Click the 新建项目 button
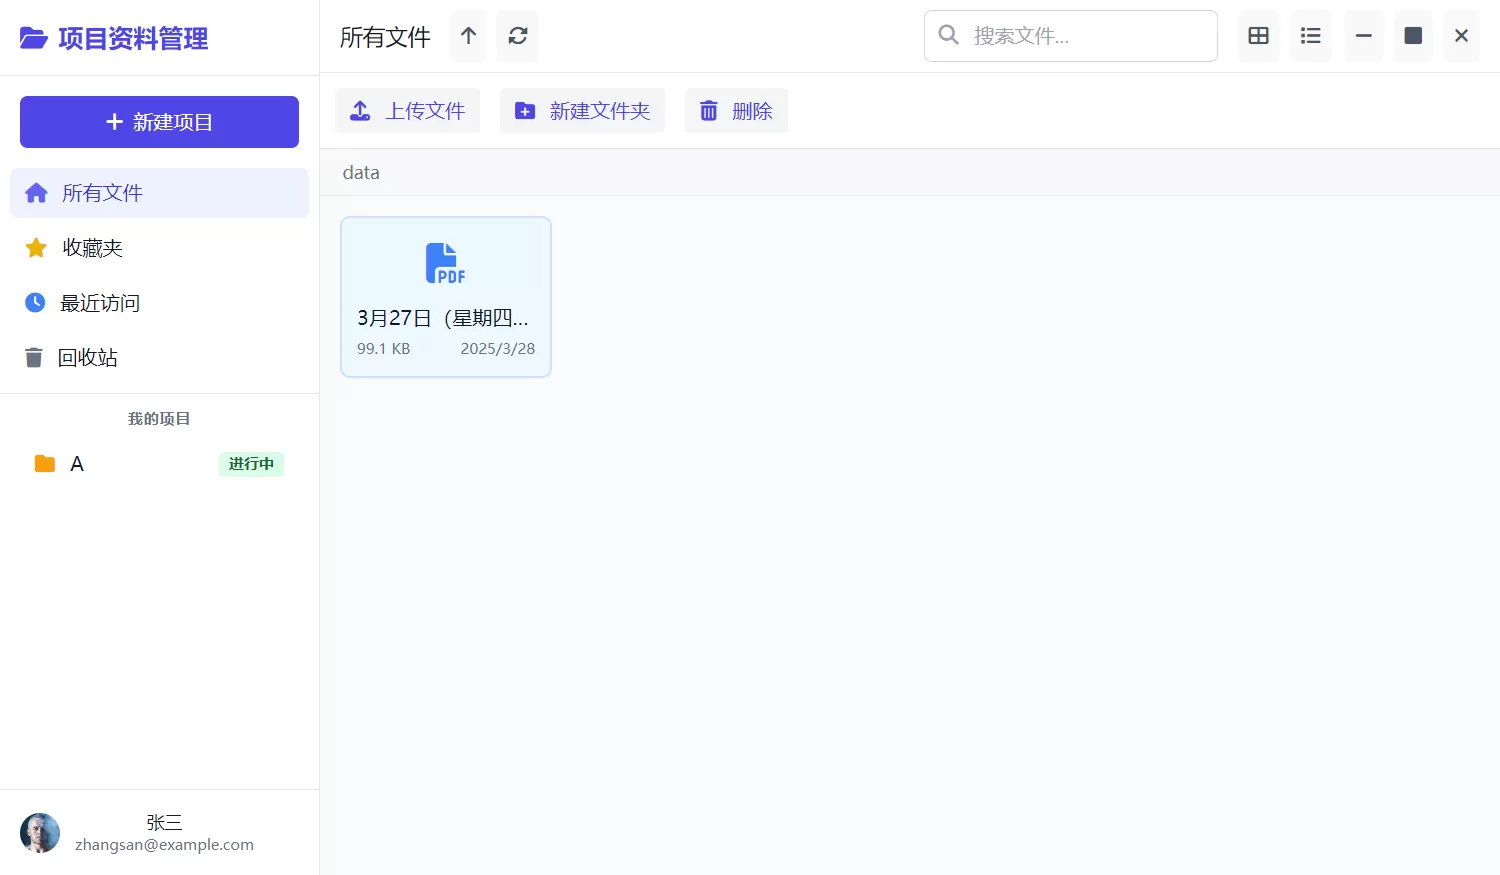The width and height of the screenshot is (1500, 875). pos(159,122)
